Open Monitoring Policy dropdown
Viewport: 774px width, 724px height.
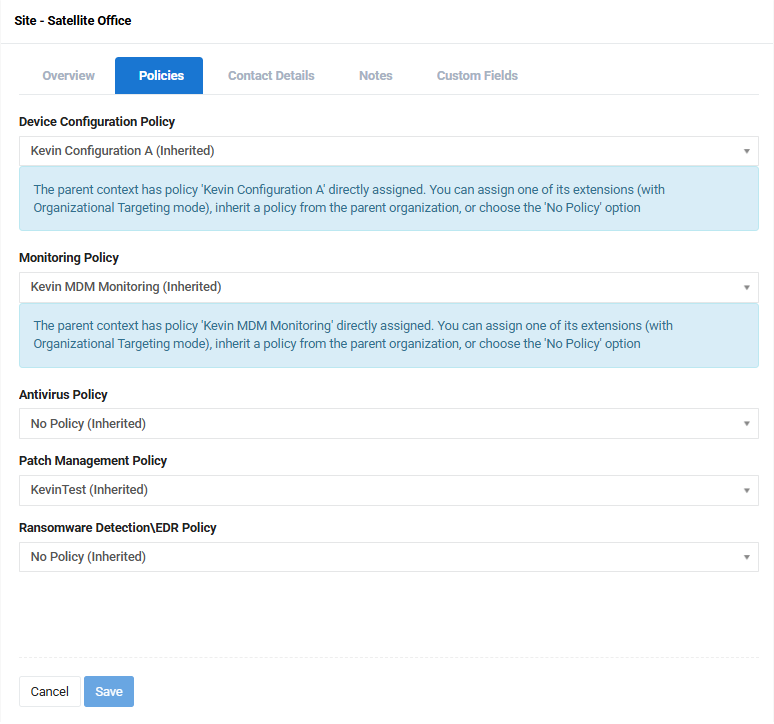pyautogui.click(x=388, y=287)
